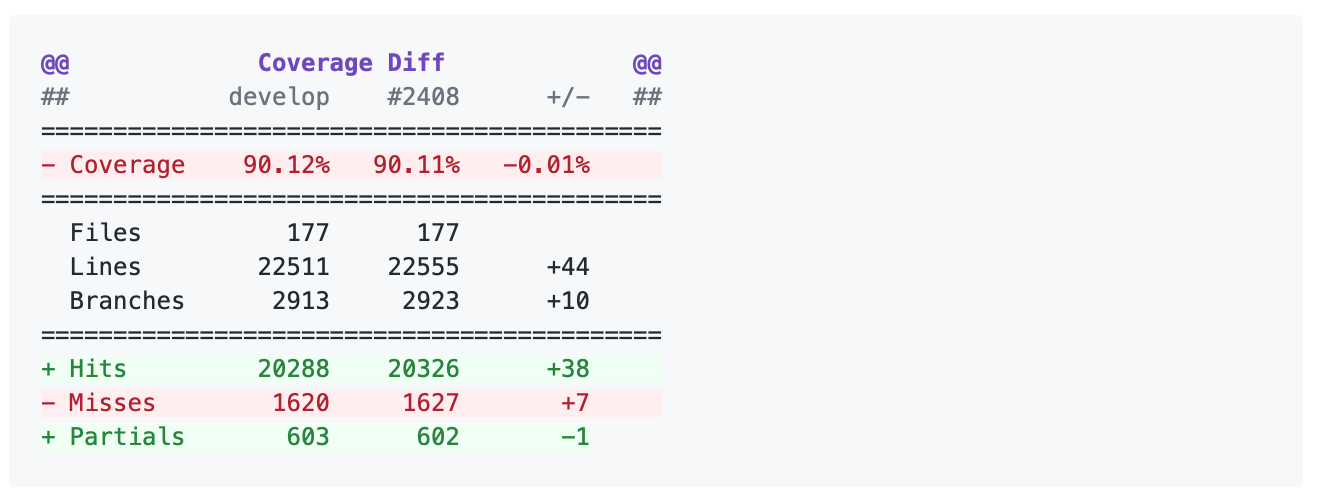Select the Coverage row label
Viewport: 1320px width, 504px height.
127,165
